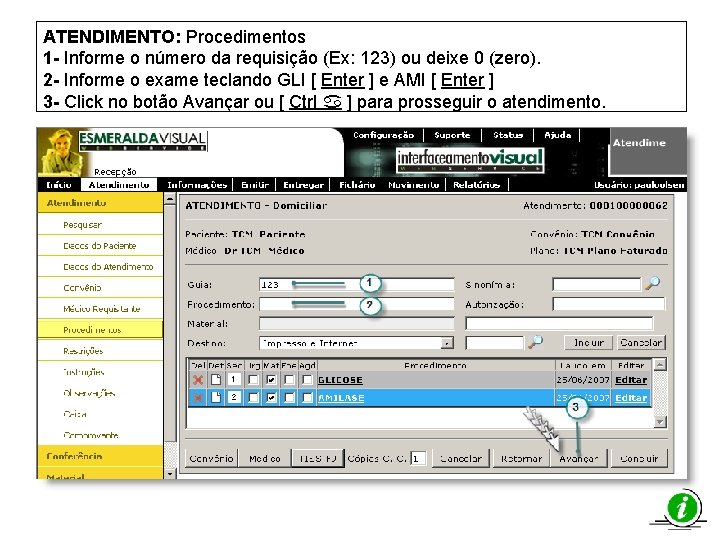The height and width of the screenshot is (540, 720).
Task: Click Cancelar button beside Incluir
Action: 641,343
